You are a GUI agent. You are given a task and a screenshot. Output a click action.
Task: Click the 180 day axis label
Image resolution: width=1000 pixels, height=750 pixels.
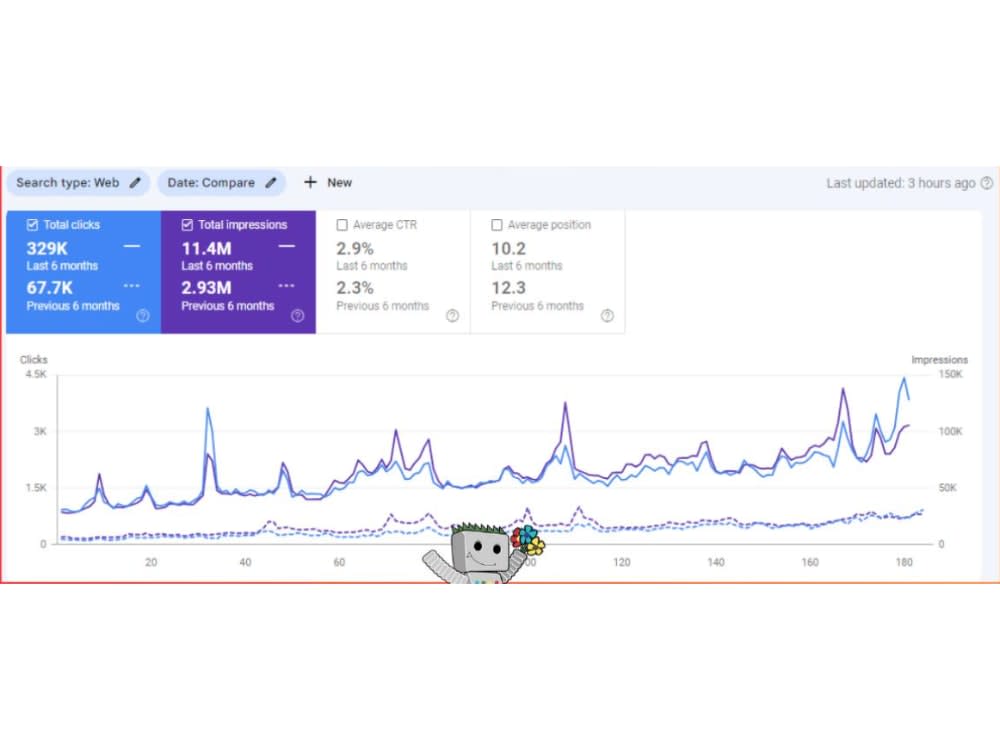904,562
